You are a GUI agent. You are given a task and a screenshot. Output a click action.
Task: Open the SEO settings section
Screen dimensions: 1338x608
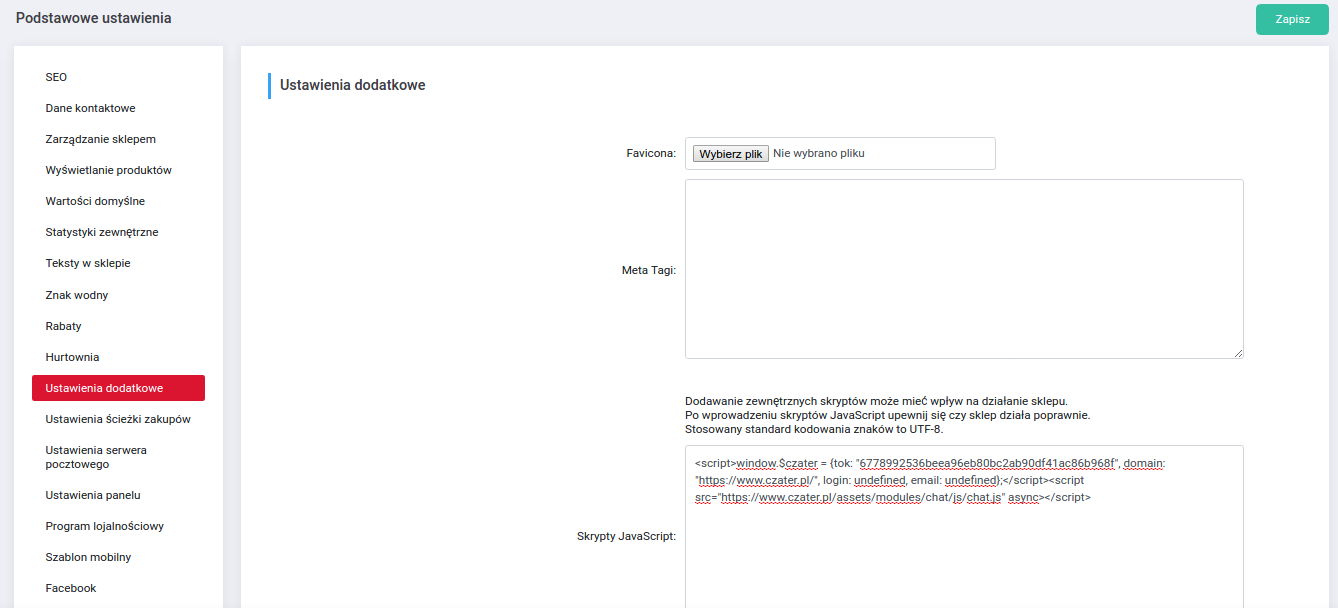pyautogui.click(x=56, y=77)
